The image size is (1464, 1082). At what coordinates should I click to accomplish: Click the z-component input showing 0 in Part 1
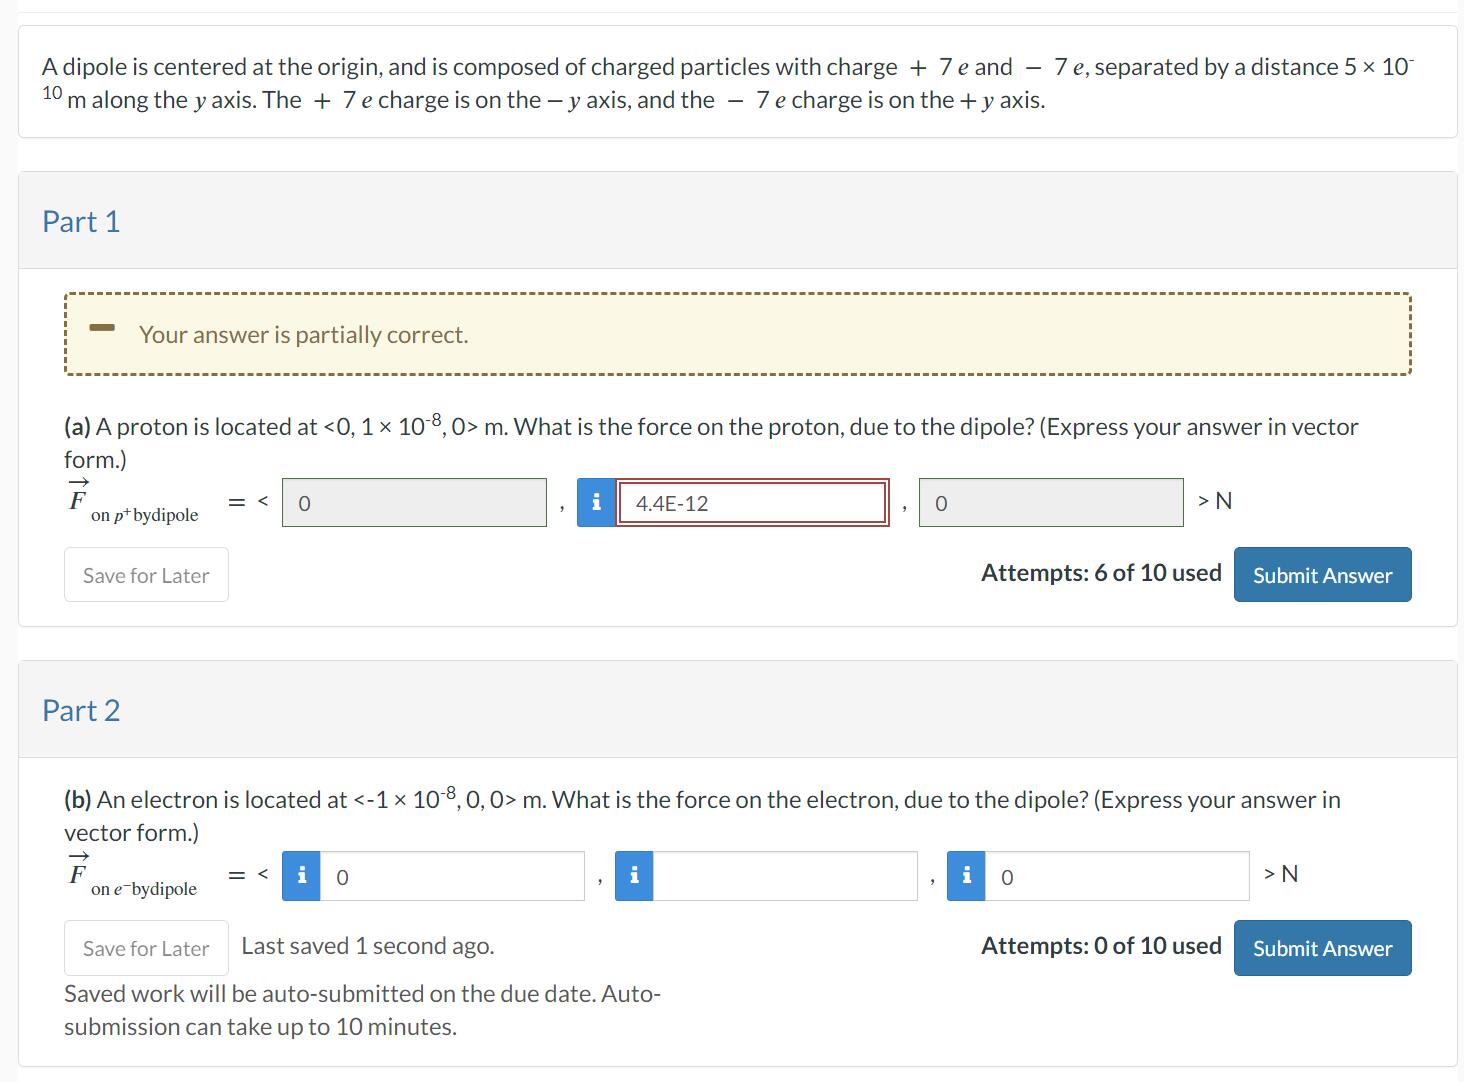[x=1051, y=502]
